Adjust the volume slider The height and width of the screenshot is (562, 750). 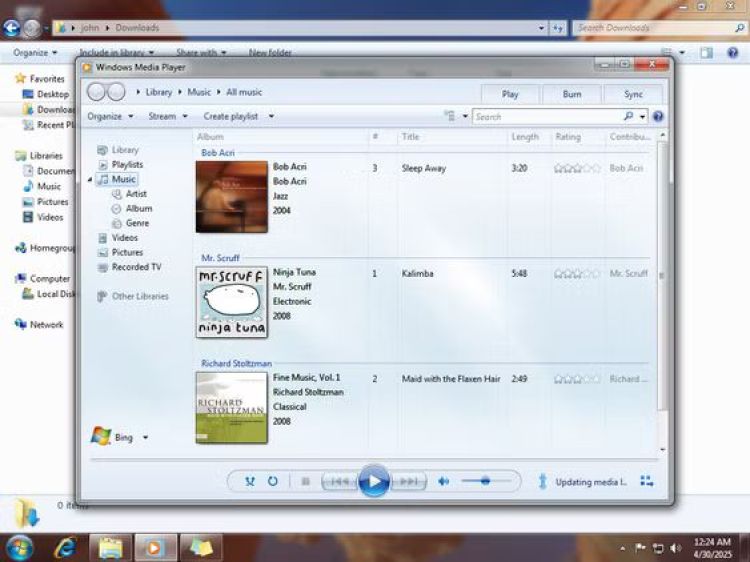click(x=485, y=481)
